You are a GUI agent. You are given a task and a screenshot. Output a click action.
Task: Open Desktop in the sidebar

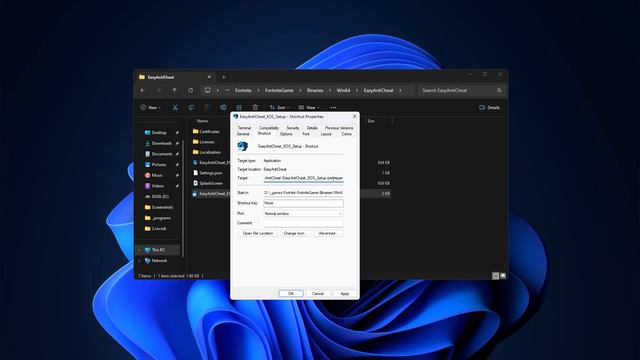click(x=159, y=133)
